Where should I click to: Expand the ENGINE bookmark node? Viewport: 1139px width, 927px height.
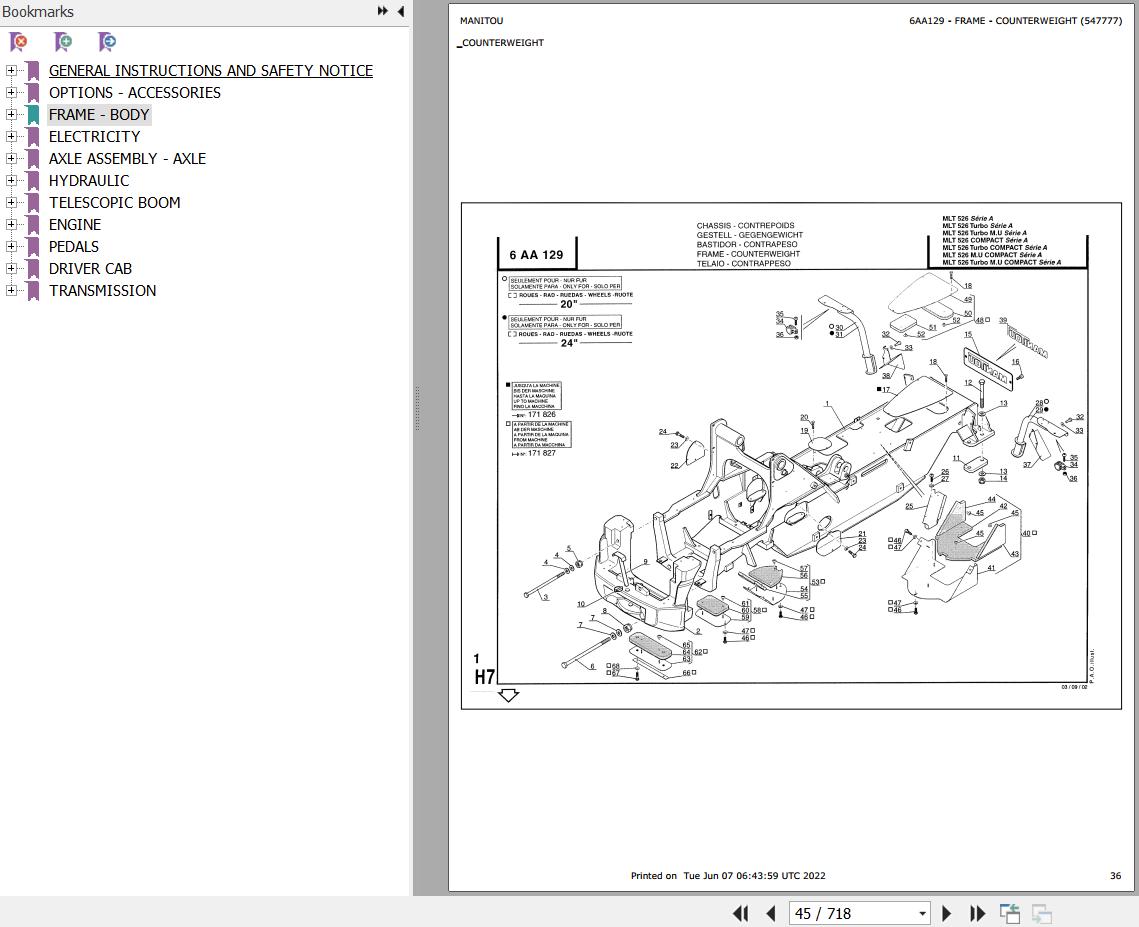pyautogui.click(x=11, y=224)
